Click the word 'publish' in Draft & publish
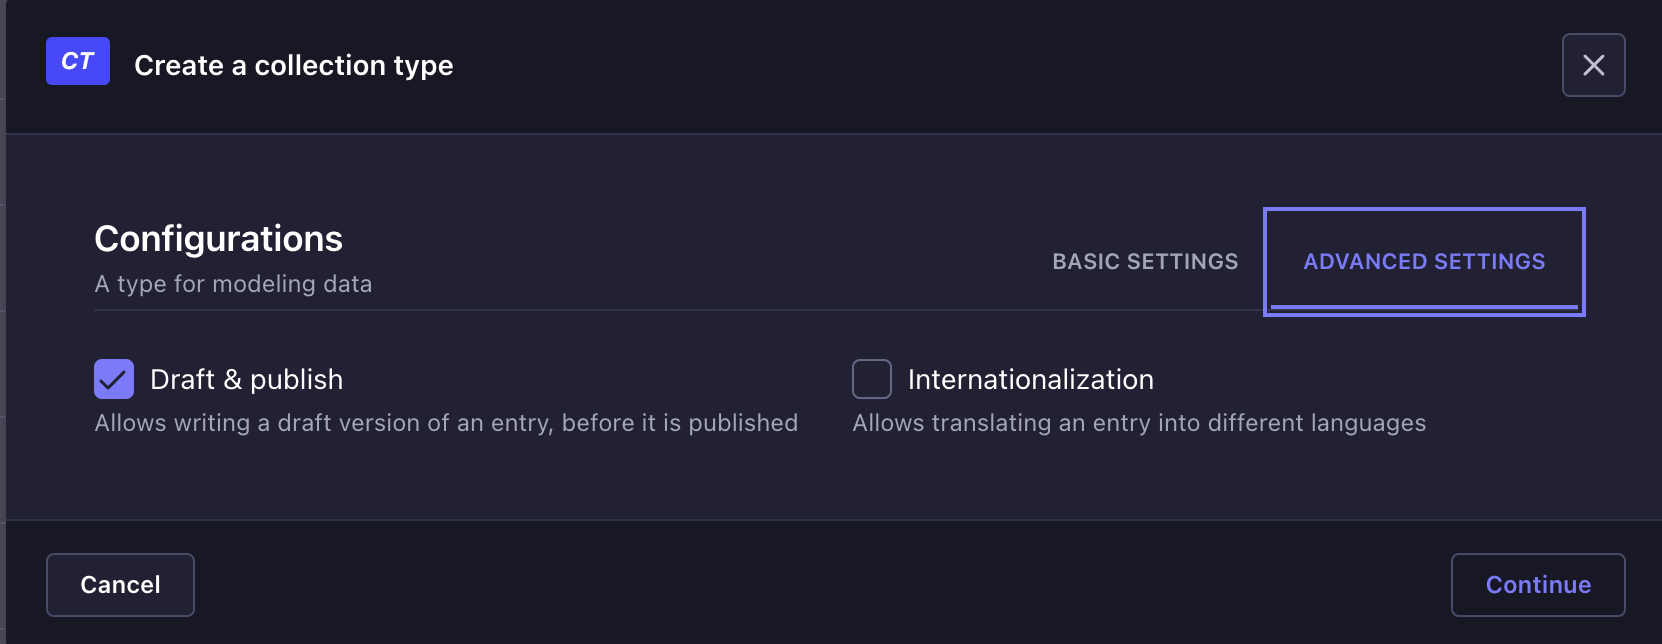 pyautogui.click(x=297, y=380)
